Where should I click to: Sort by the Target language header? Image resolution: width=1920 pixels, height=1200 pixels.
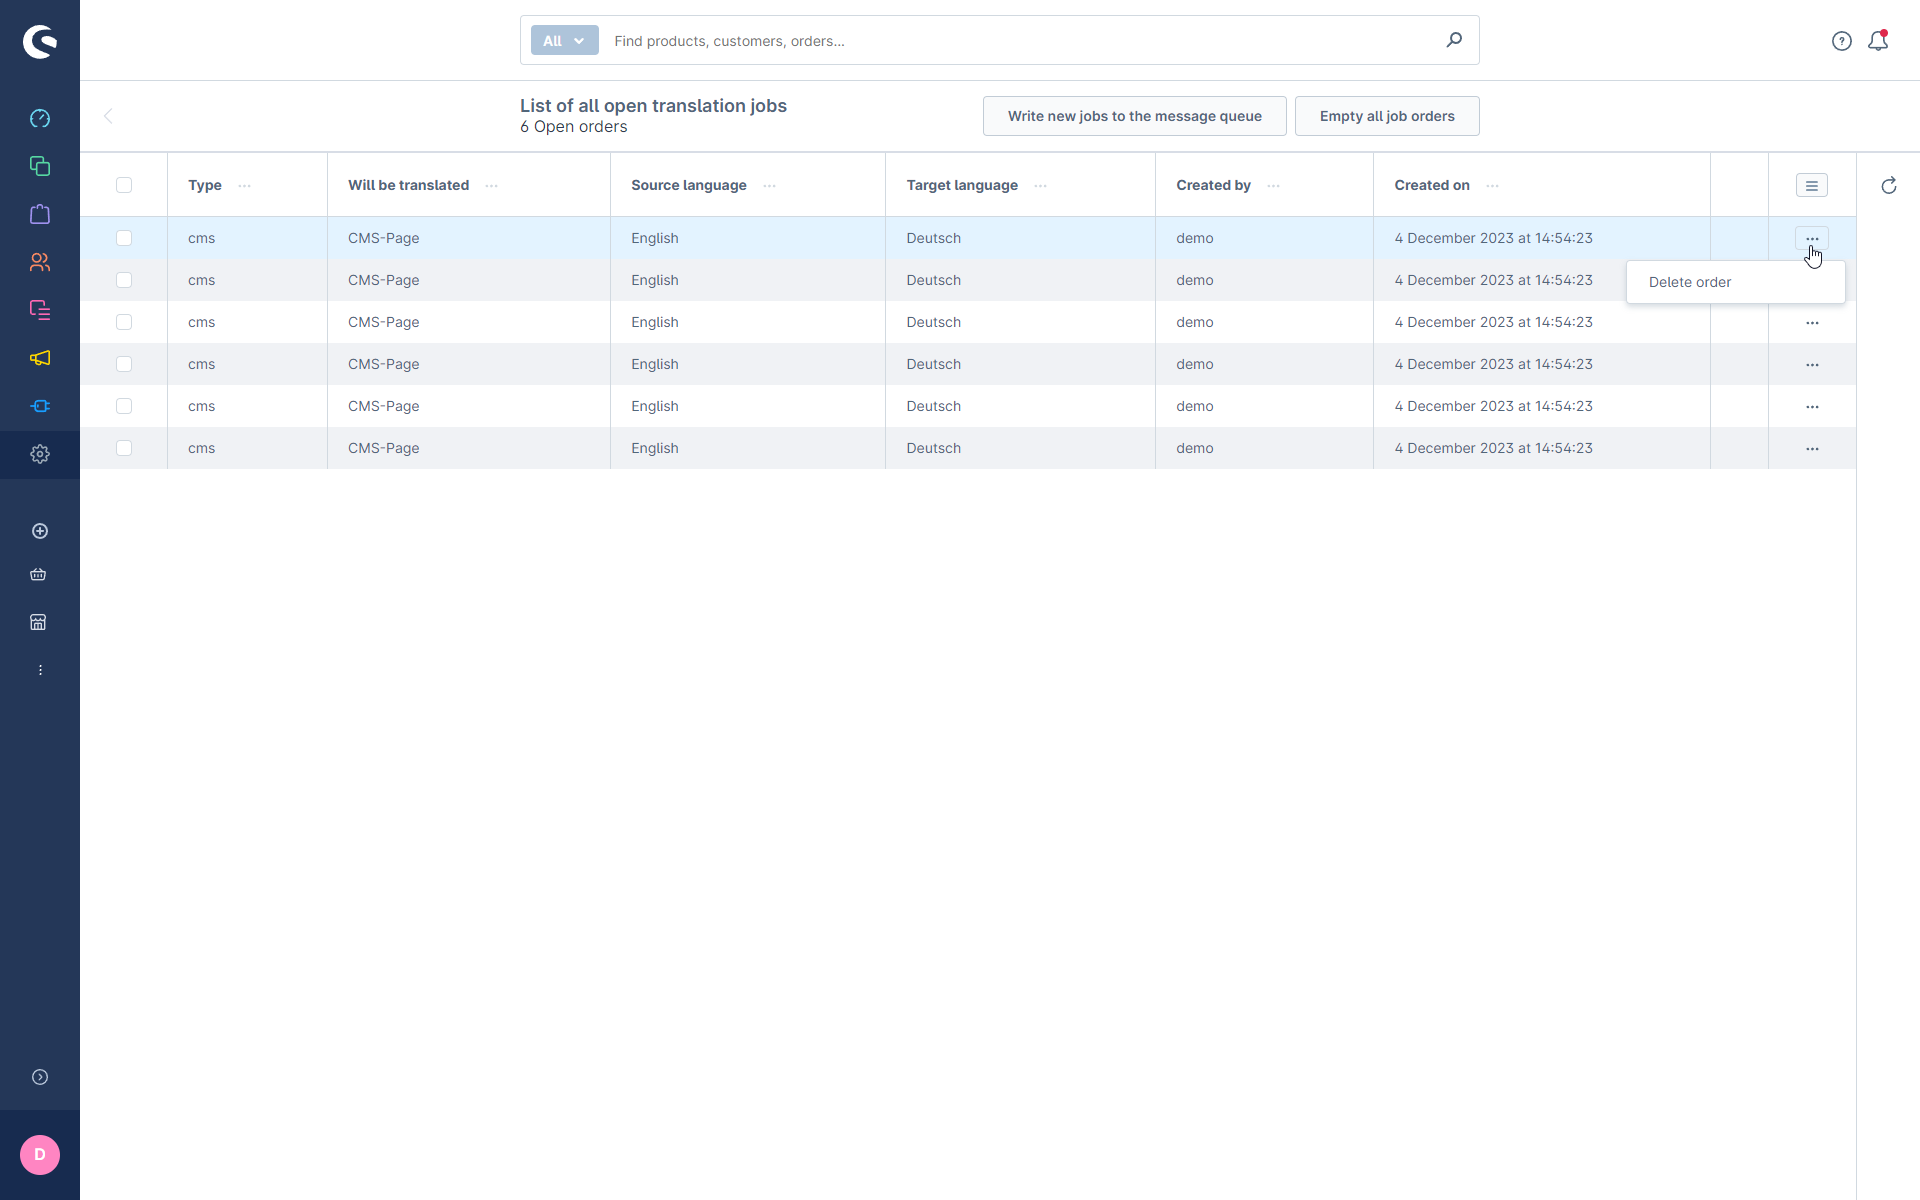click(x=962, y=185)
